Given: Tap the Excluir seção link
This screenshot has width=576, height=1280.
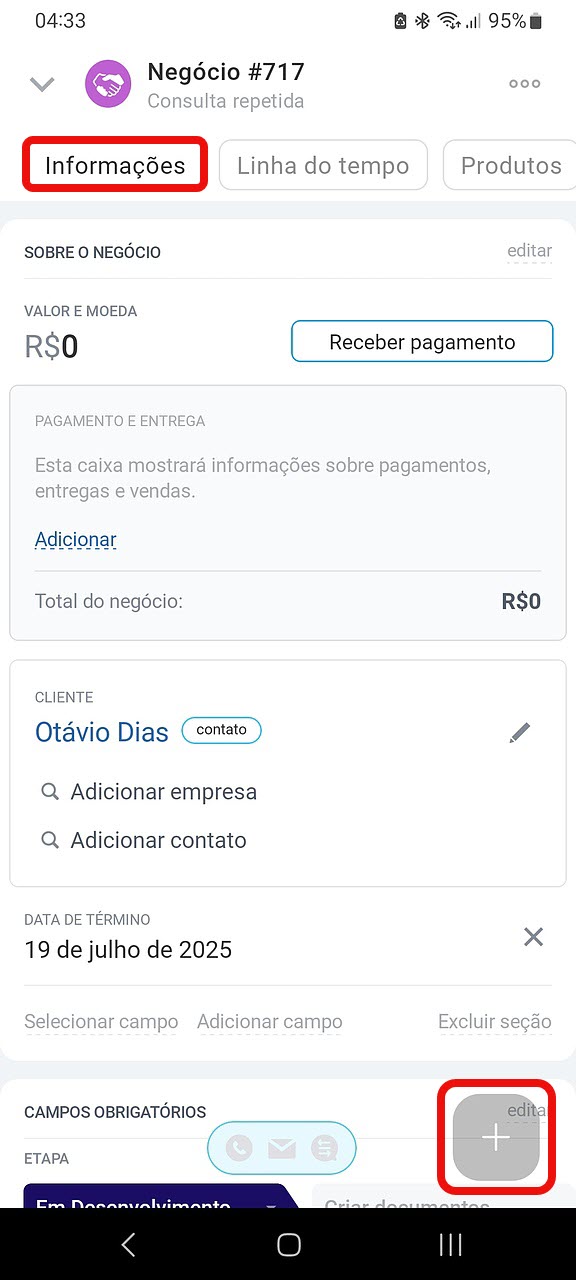Looking at the screenshot, I should (495, 1022).
